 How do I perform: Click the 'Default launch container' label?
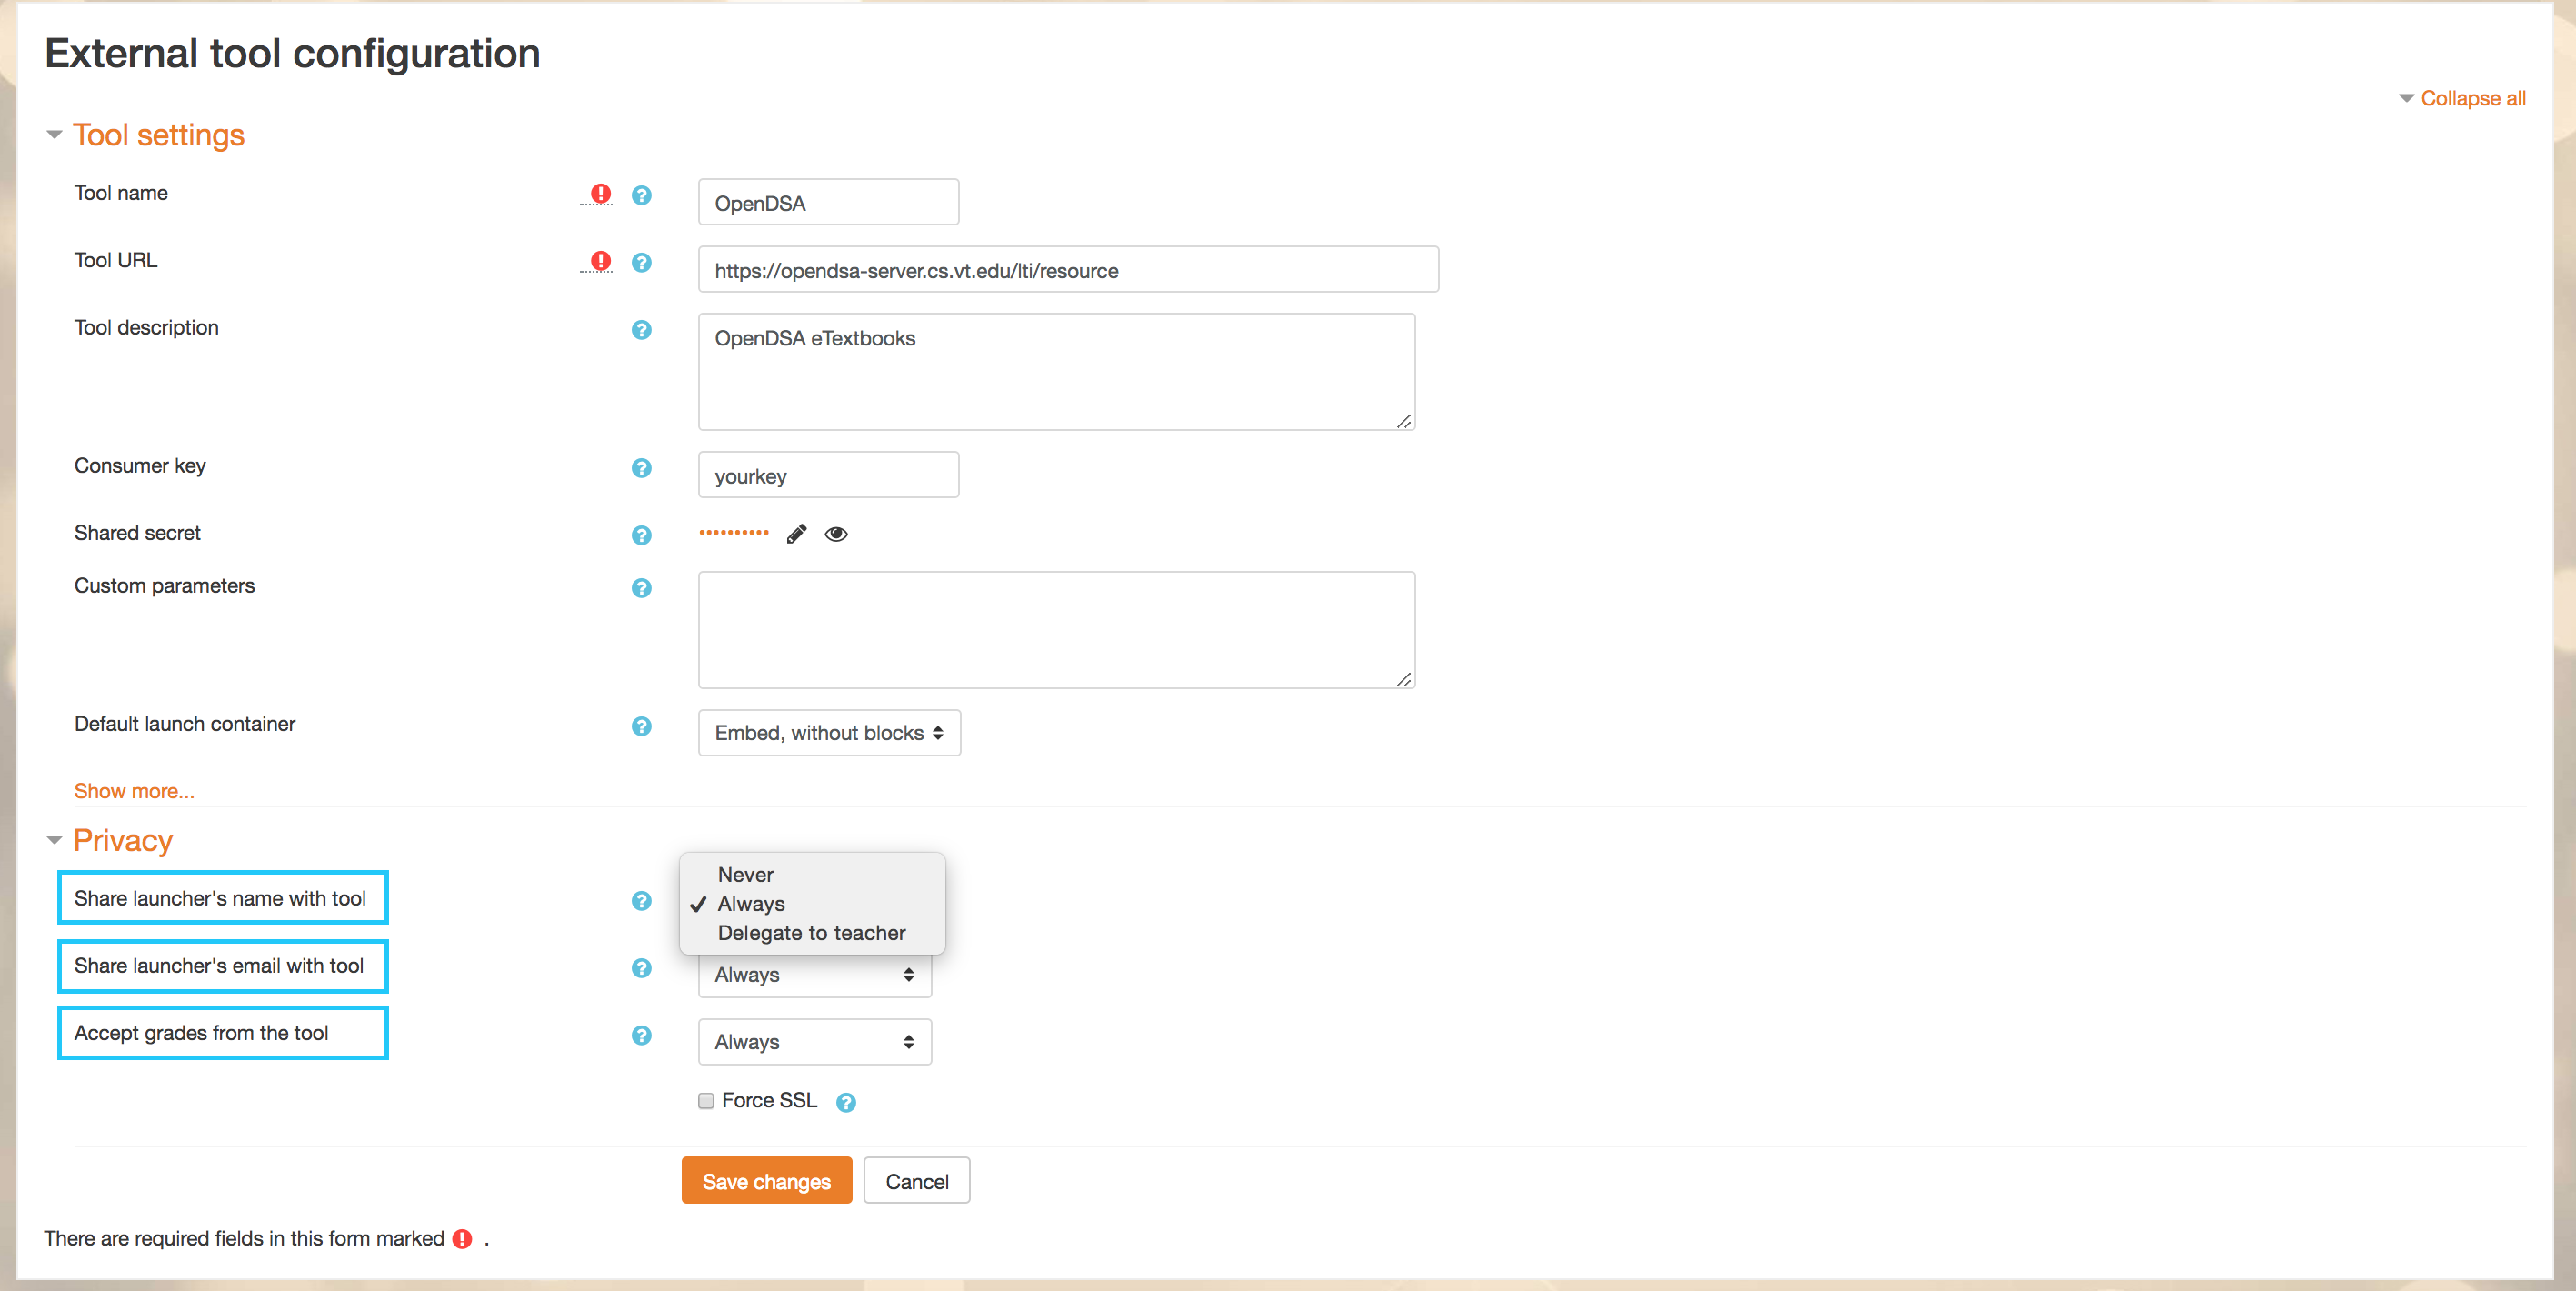click(x=185, y=724)
